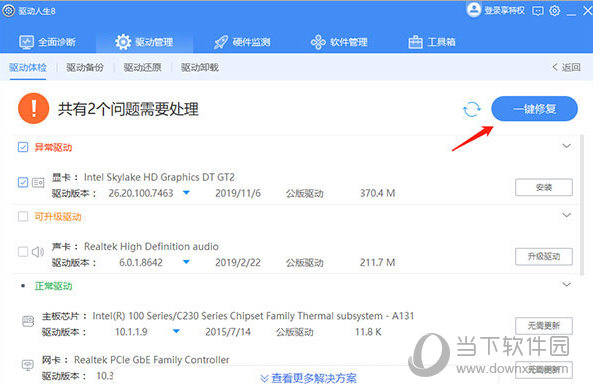Click 安装 for the graphics driver
593x384 pixels.
[544, 187]
